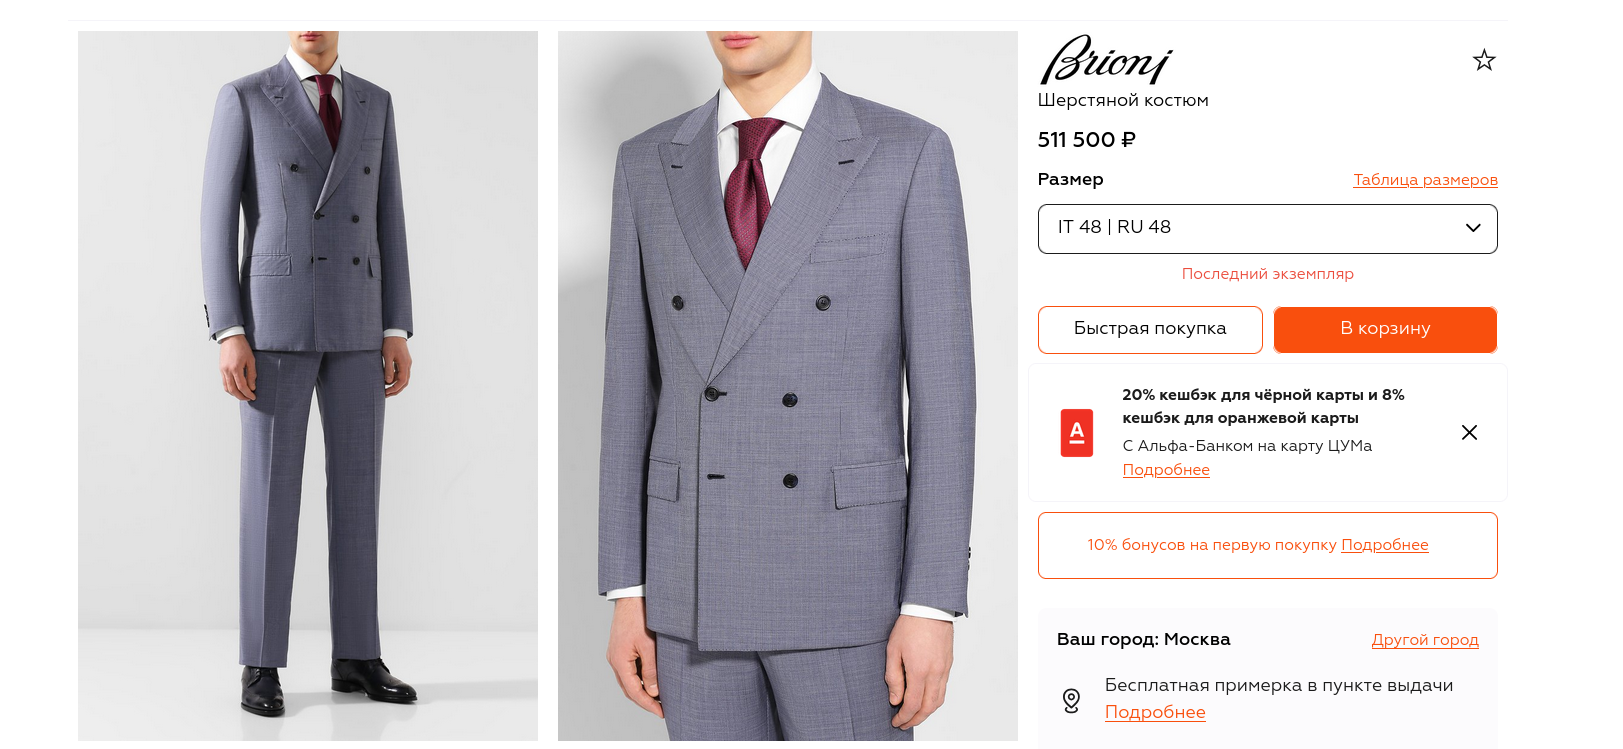Image resolution: width=1623 pixels, height=749 pixels.
Task: Click the Brioni brand logo
Action: click(1105, 61)
